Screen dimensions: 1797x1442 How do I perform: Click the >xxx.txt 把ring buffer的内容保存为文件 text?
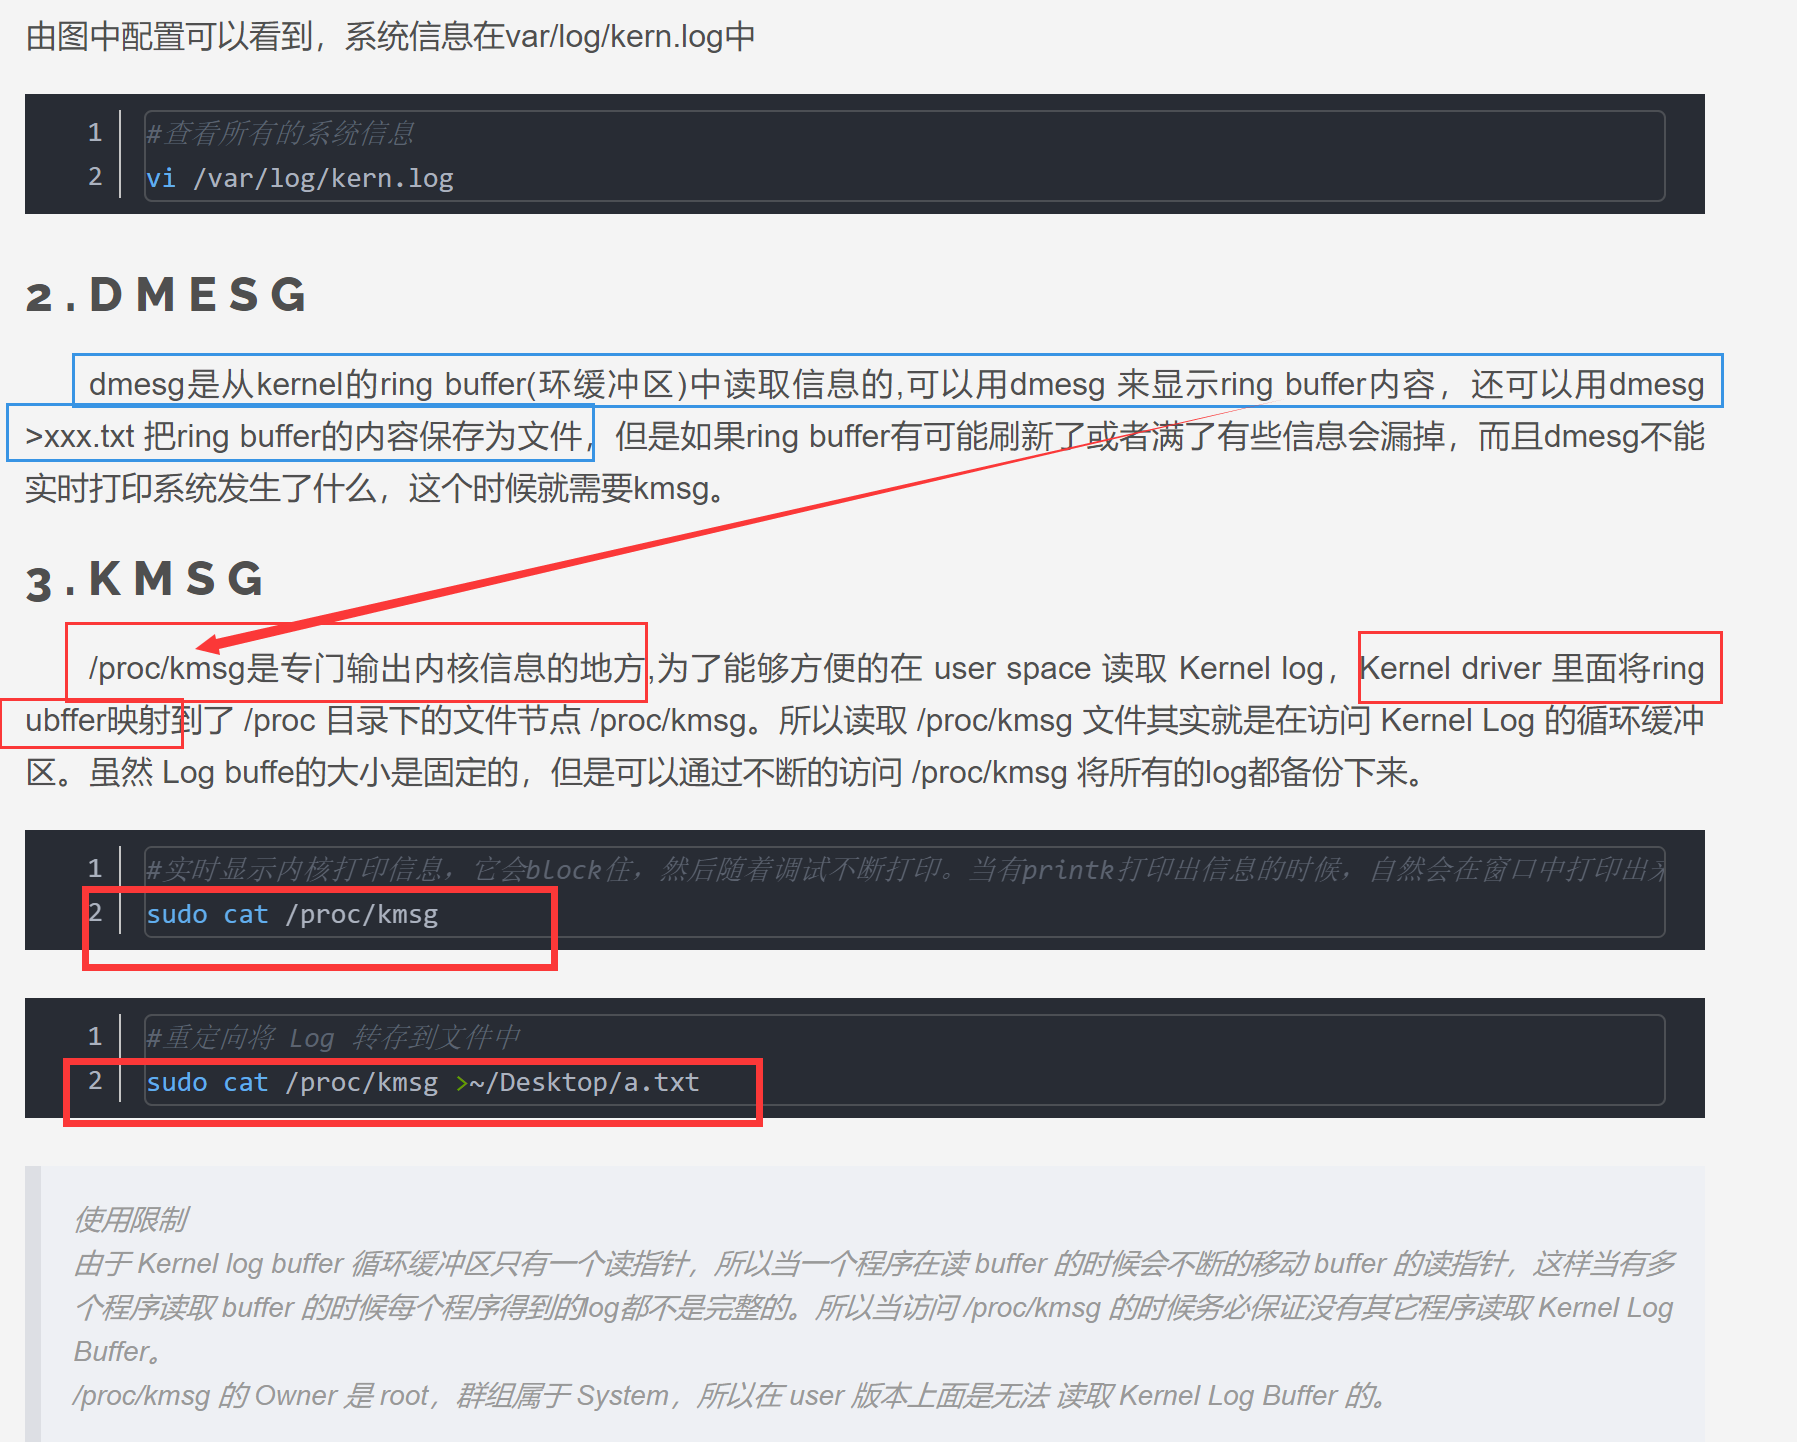click(304, 436)
